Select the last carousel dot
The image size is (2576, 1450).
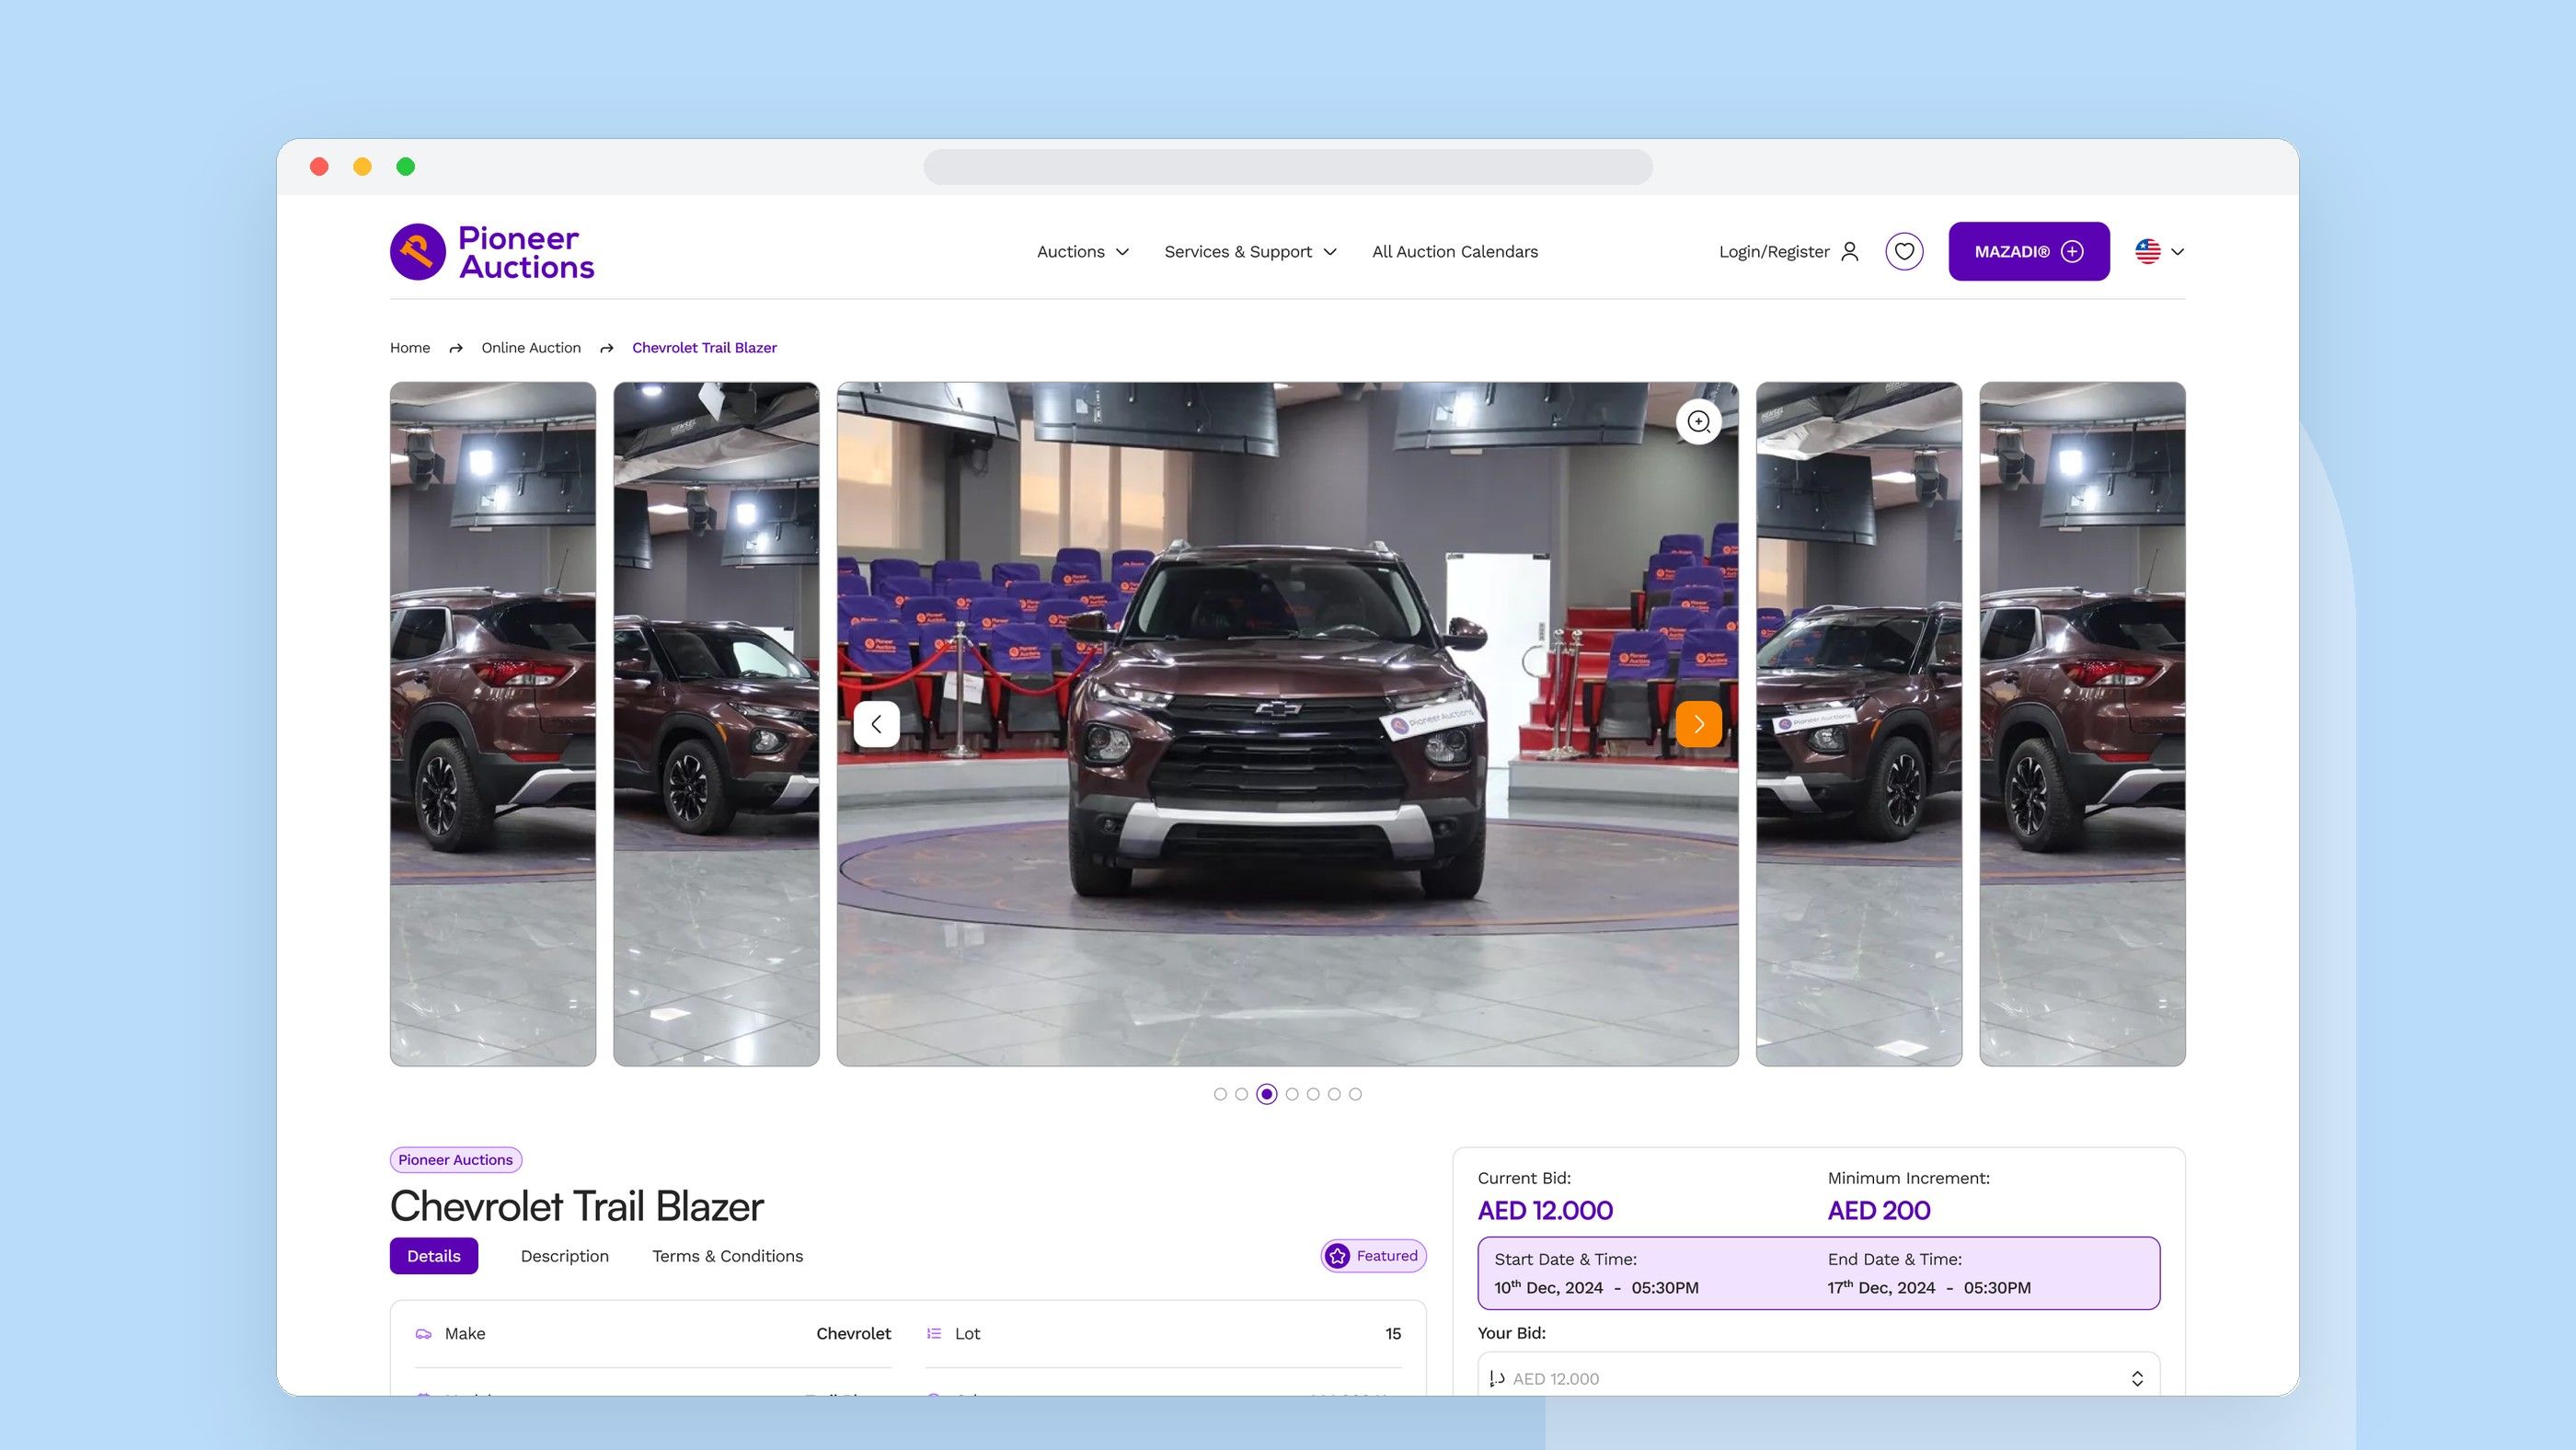click(x=1355, y=1094)
